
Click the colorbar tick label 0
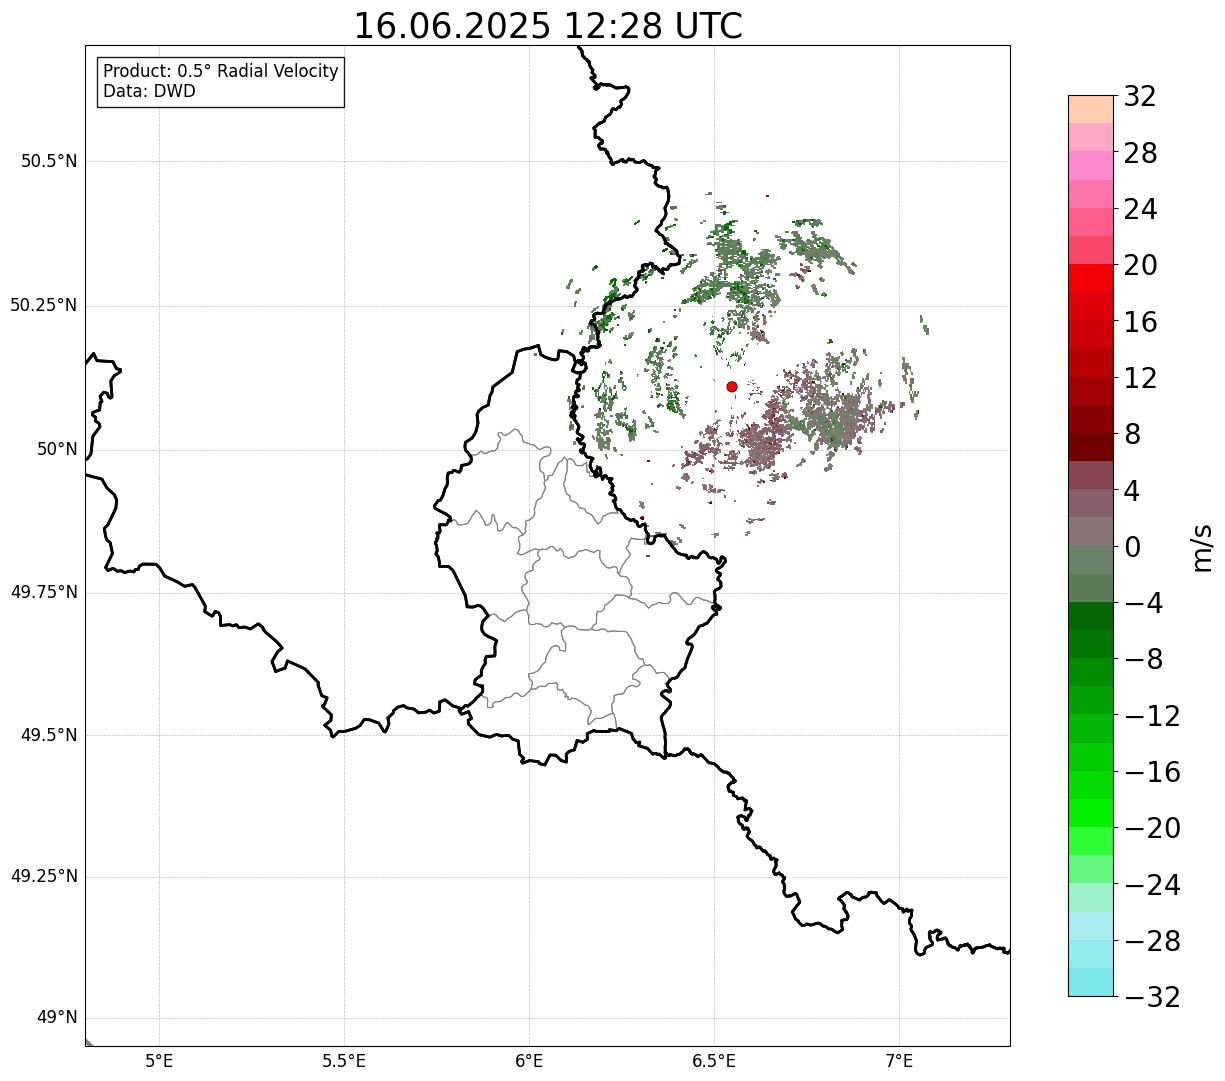[x=1132, y=547]
